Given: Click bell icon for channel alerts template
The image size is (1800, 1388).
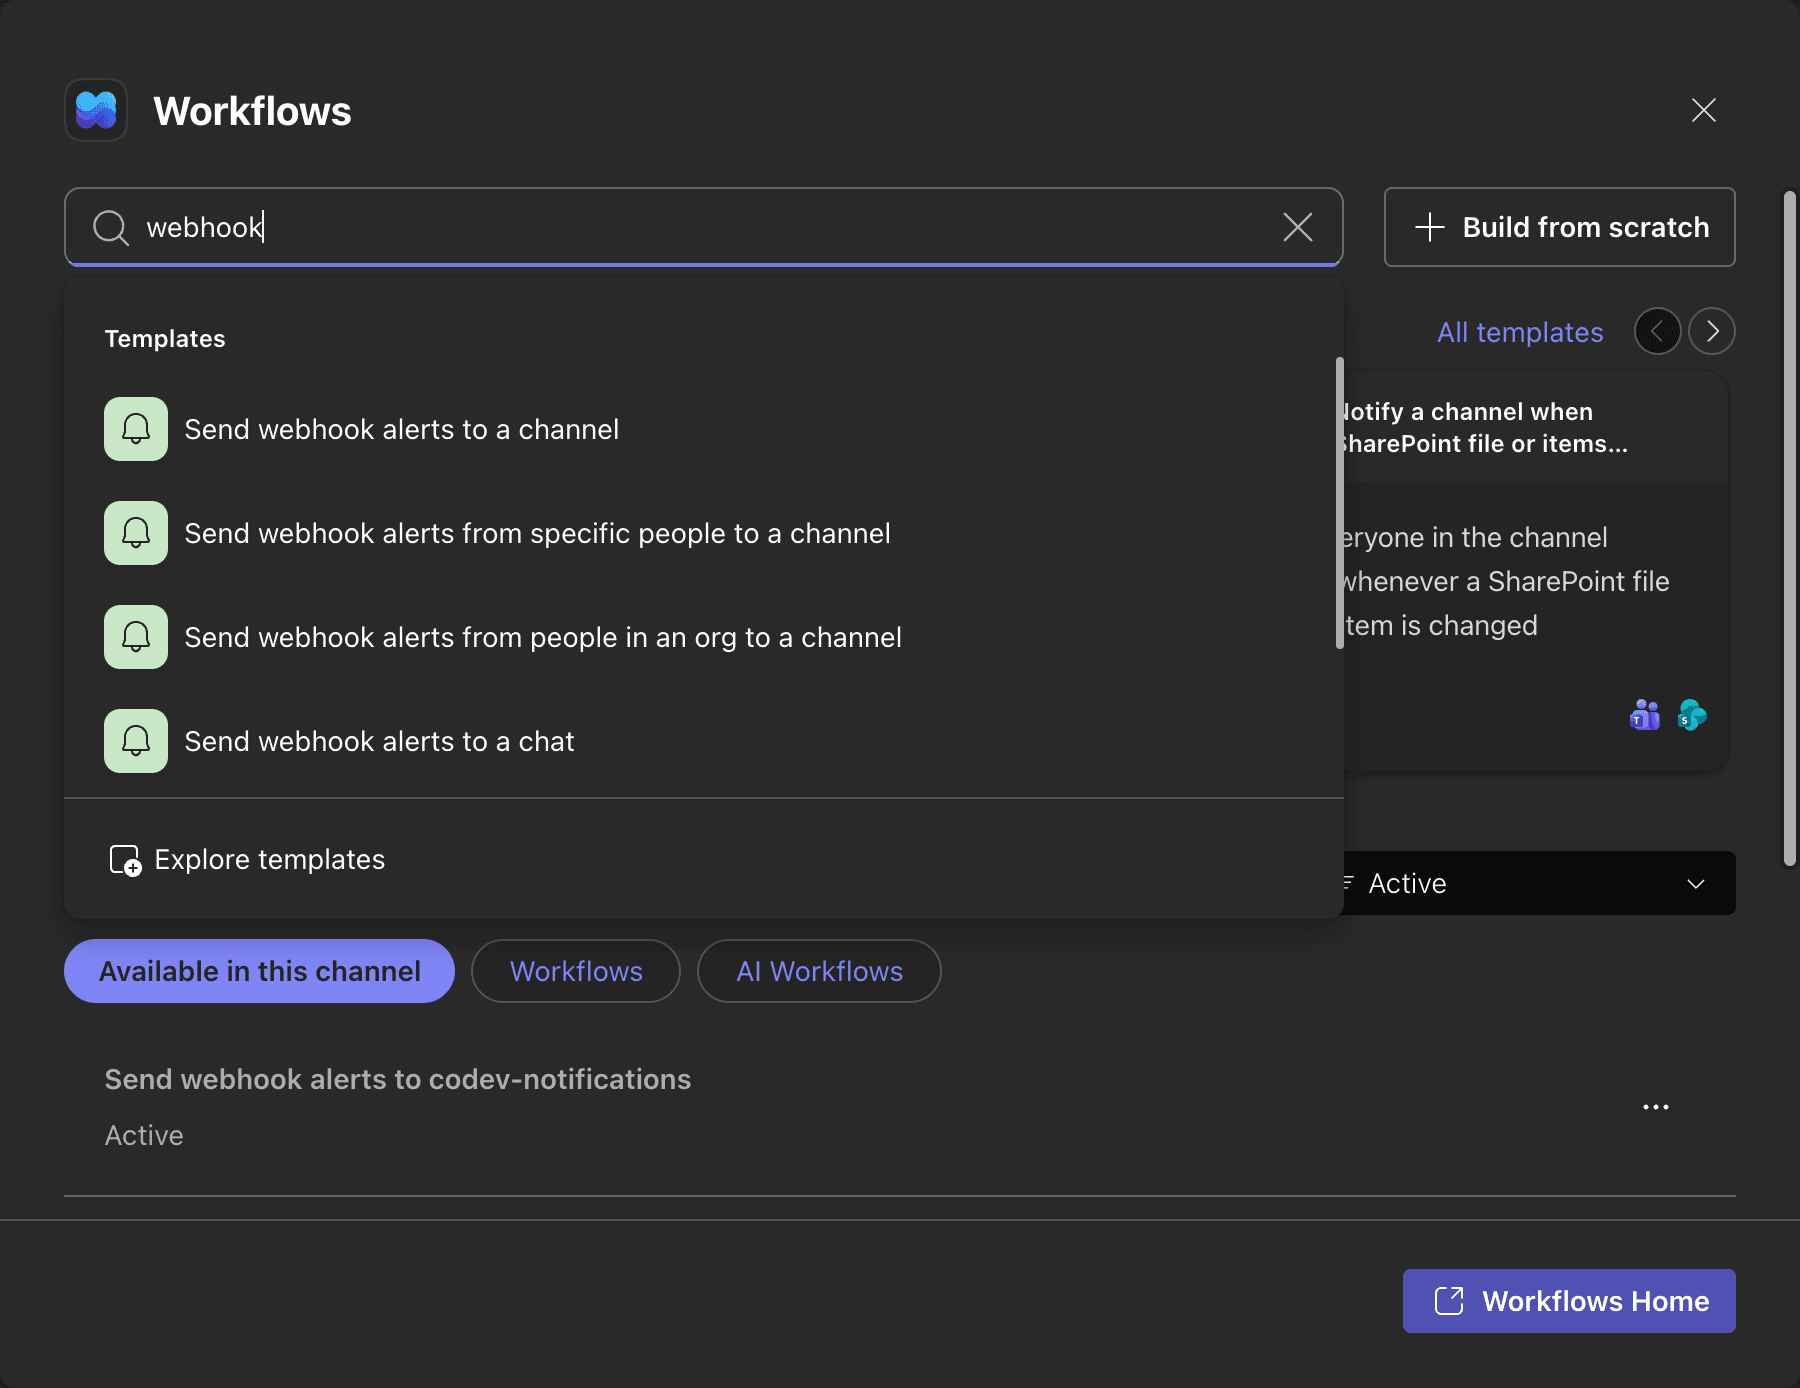Looking at the screenshot, I should pos(136,429).
